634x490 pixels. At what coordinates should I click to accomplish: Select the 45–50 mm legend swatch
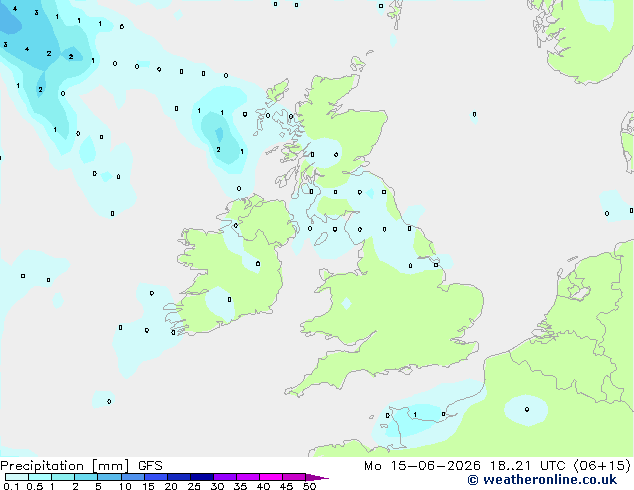point(294,477)
